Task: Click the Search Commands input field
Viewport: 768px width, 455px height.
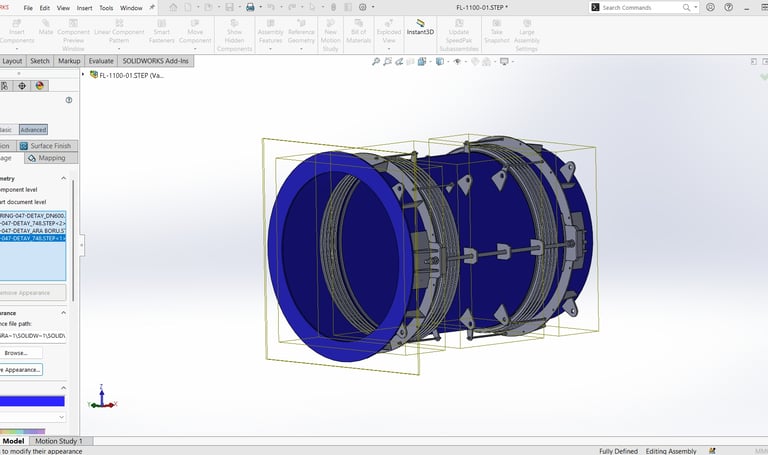Action: (x=641, y=7)
